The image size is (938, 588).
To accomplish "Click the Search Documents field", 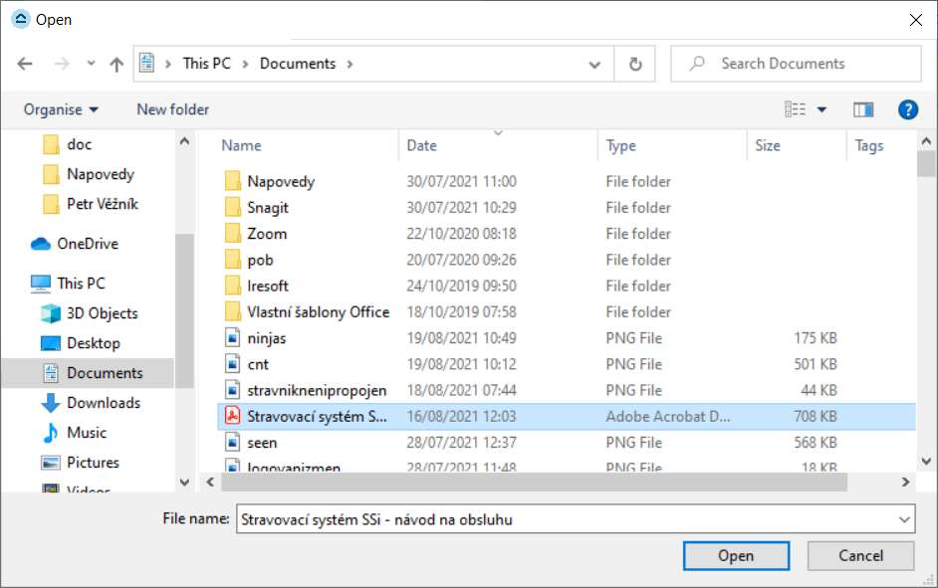I will point(796,63).
